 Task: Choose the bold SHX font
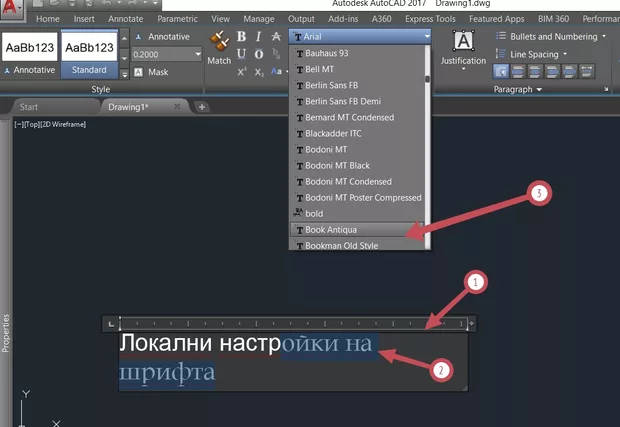tap(357, 214)
